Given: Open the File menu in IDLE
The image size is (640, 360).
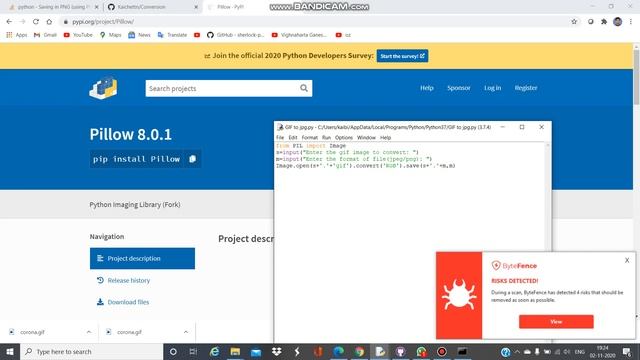Looking at the screenshot, I should [280, 138].
